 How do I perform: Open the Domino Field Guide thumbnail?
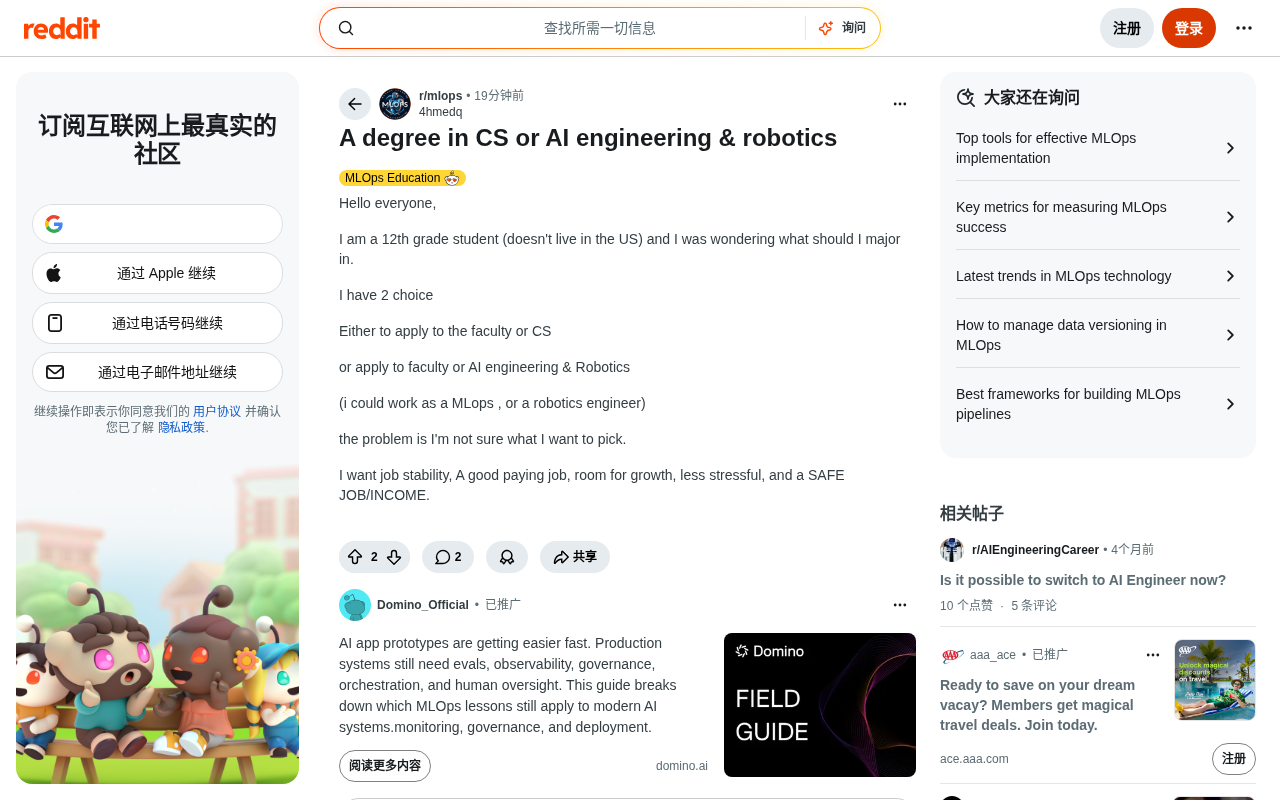tap(820, 705)
